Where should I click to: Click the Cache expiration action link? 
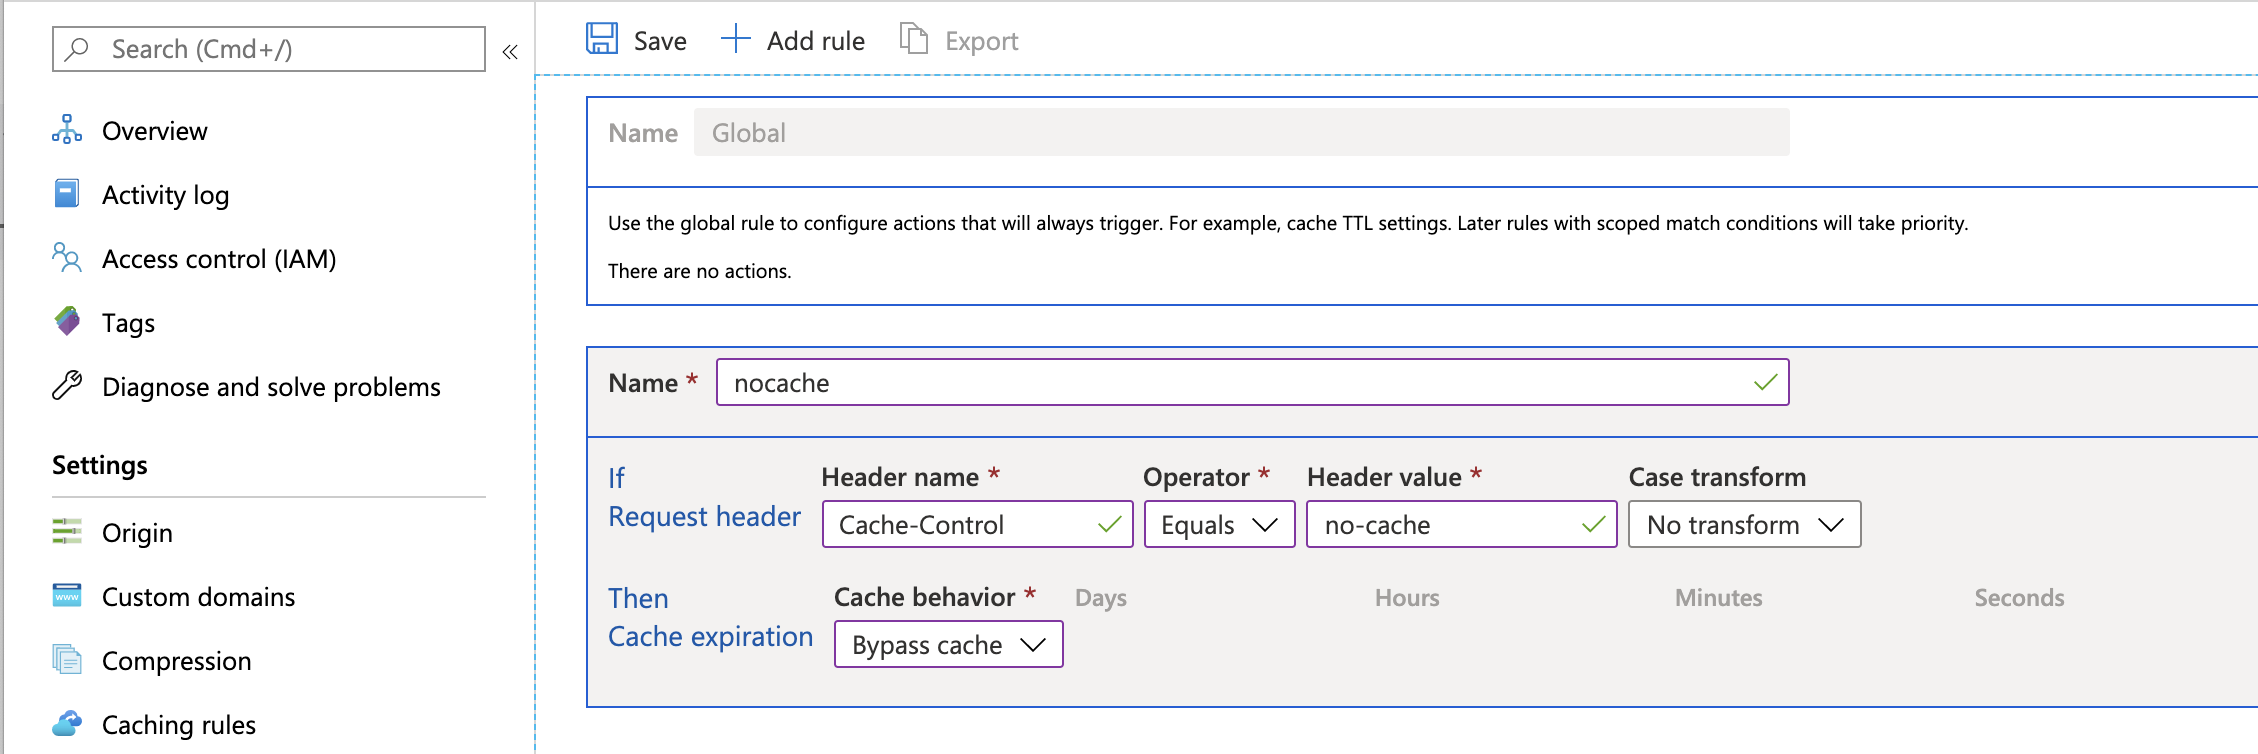(711, 636)
